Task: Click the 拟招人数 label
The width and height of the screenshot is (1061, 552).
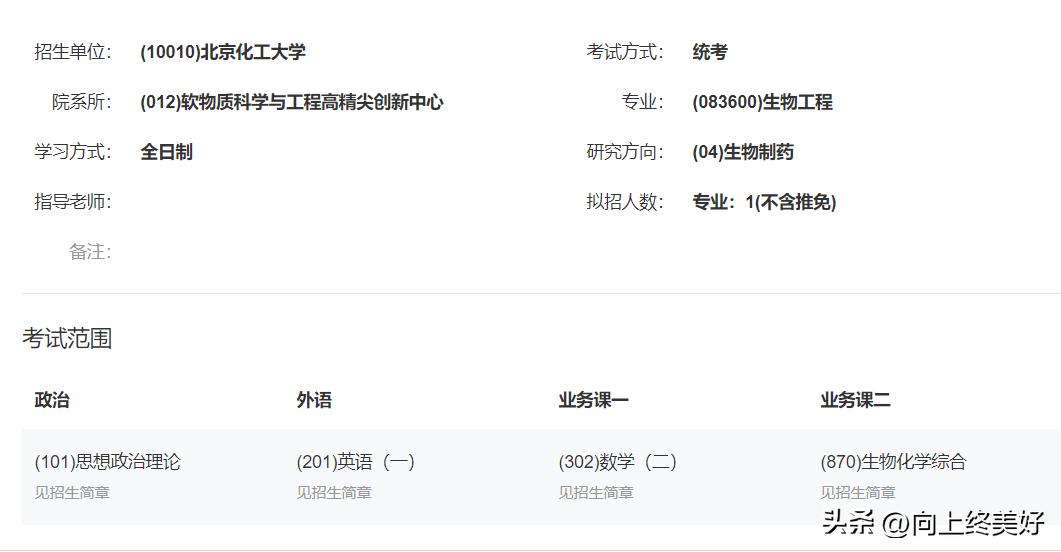Action: 625,202
